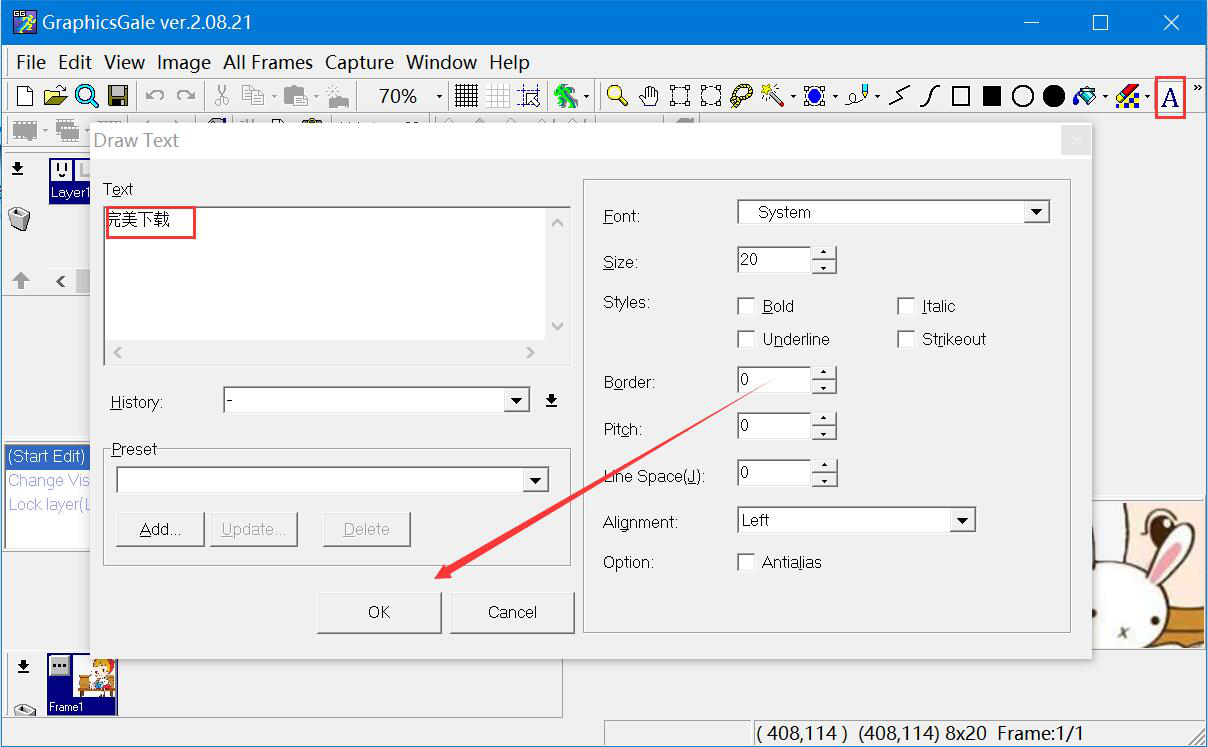Select the Curve tool
Viewport: 1208px width, 747px height.
930,96
